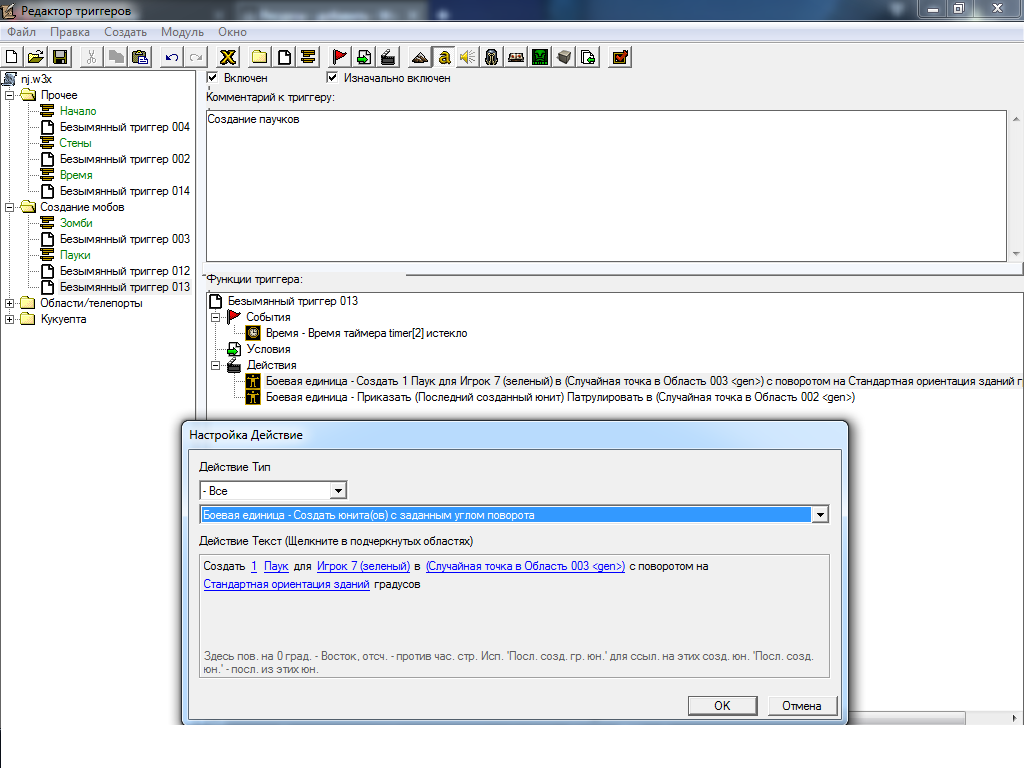Undo the last action

[171, 57]
